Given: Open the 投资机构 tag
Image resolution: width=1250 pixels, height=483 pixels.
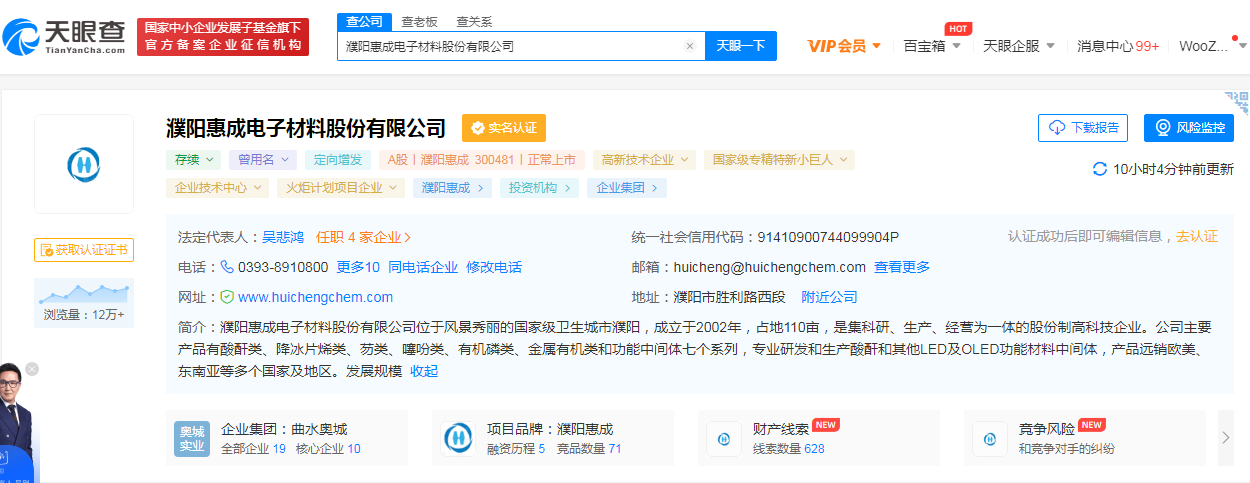Looking at the screenshot, I should 539,187.
